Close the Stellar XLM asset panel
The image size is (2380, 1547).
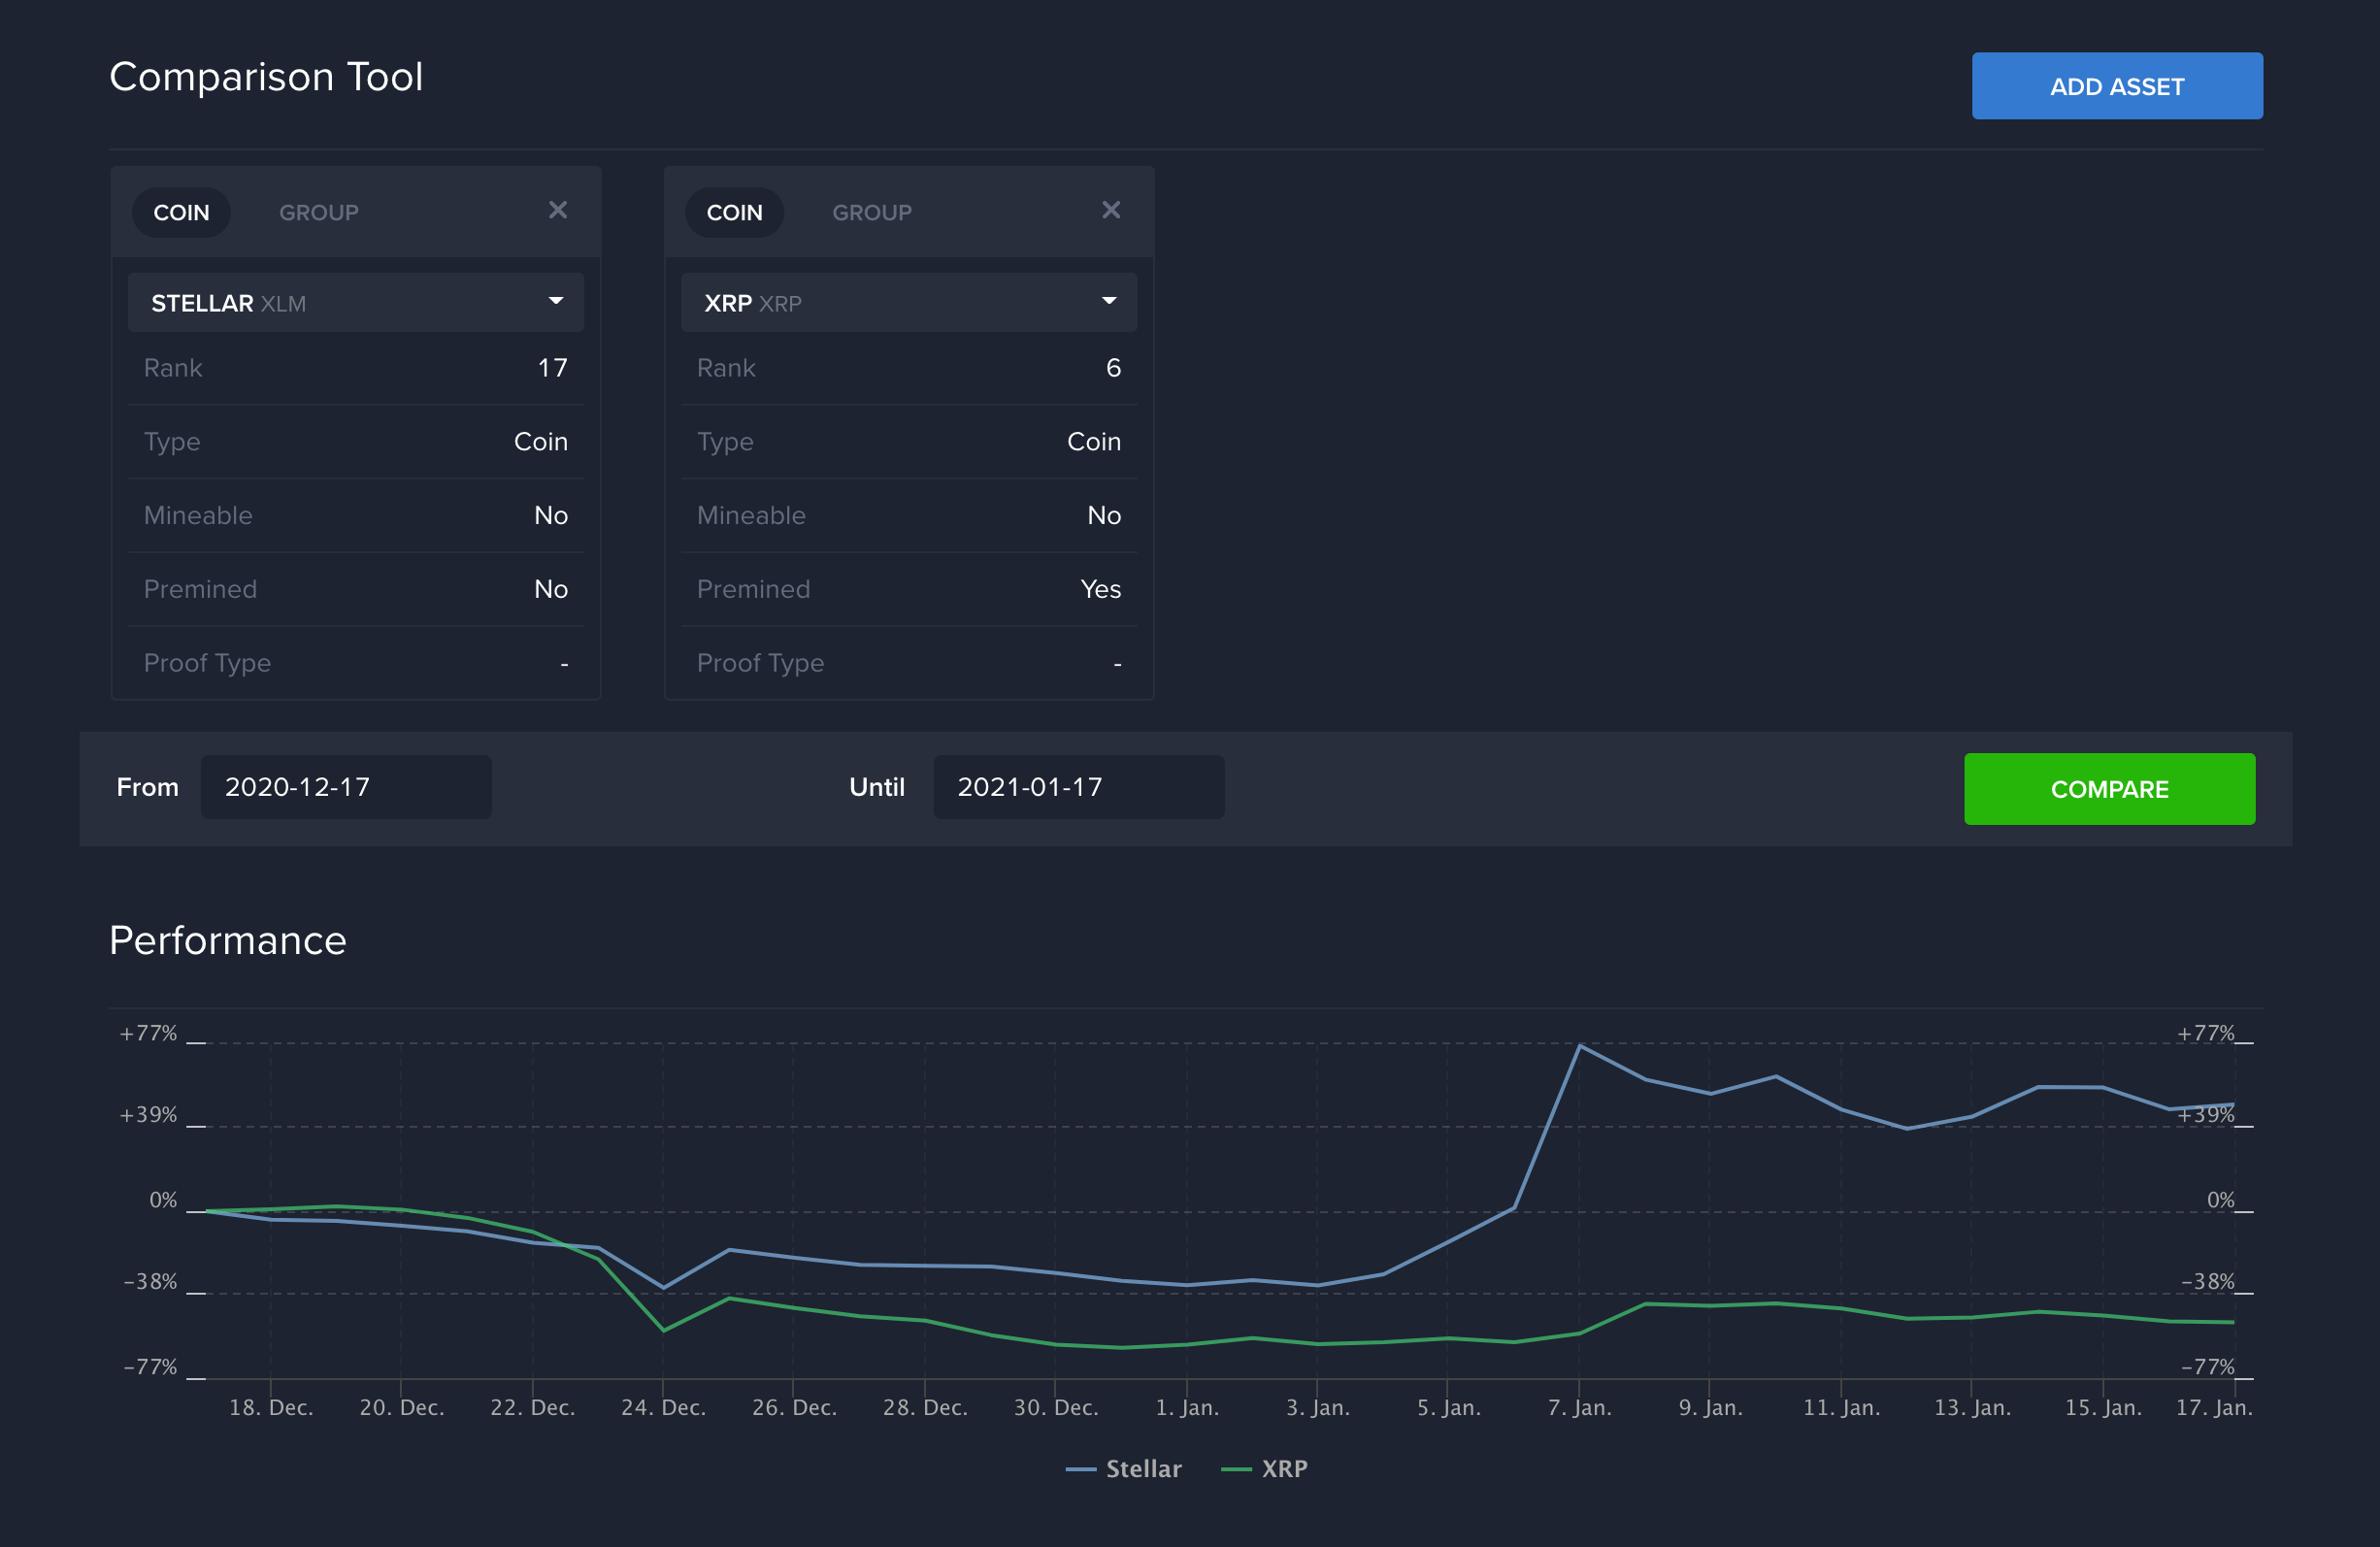(558, 210)
